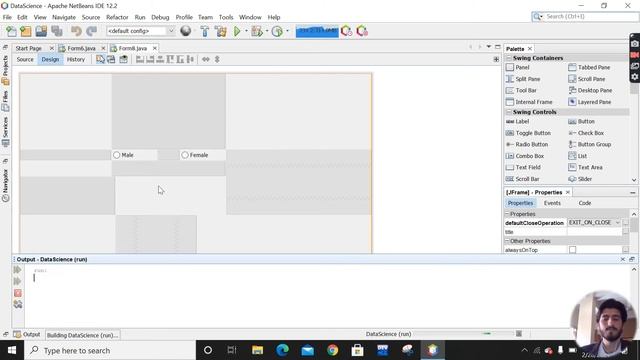
Task: Open the Refactor menu
Action: (117, 17)
